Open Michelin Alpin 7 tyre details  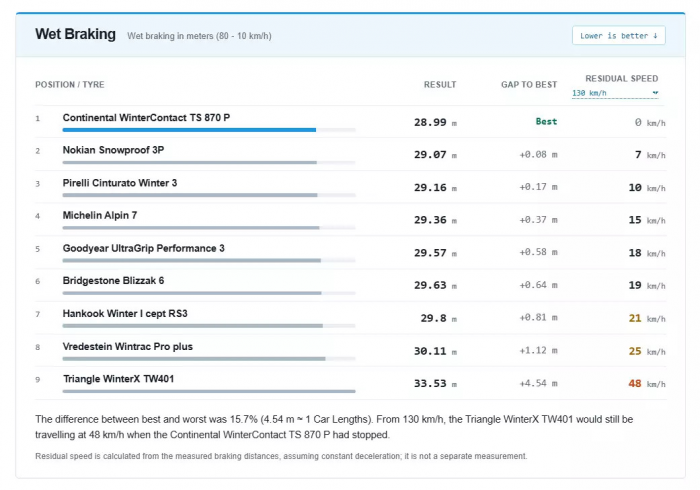pos(100,216)
